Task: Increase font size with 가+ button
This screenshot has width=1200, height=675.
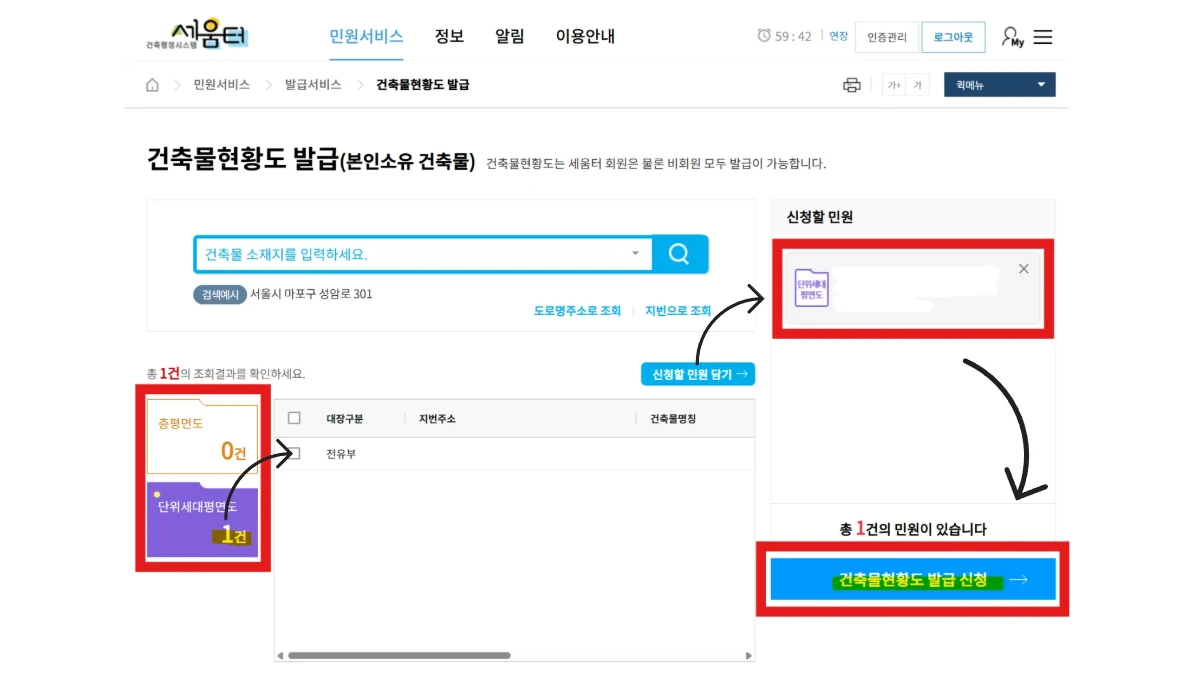Action: coord(894,85)
